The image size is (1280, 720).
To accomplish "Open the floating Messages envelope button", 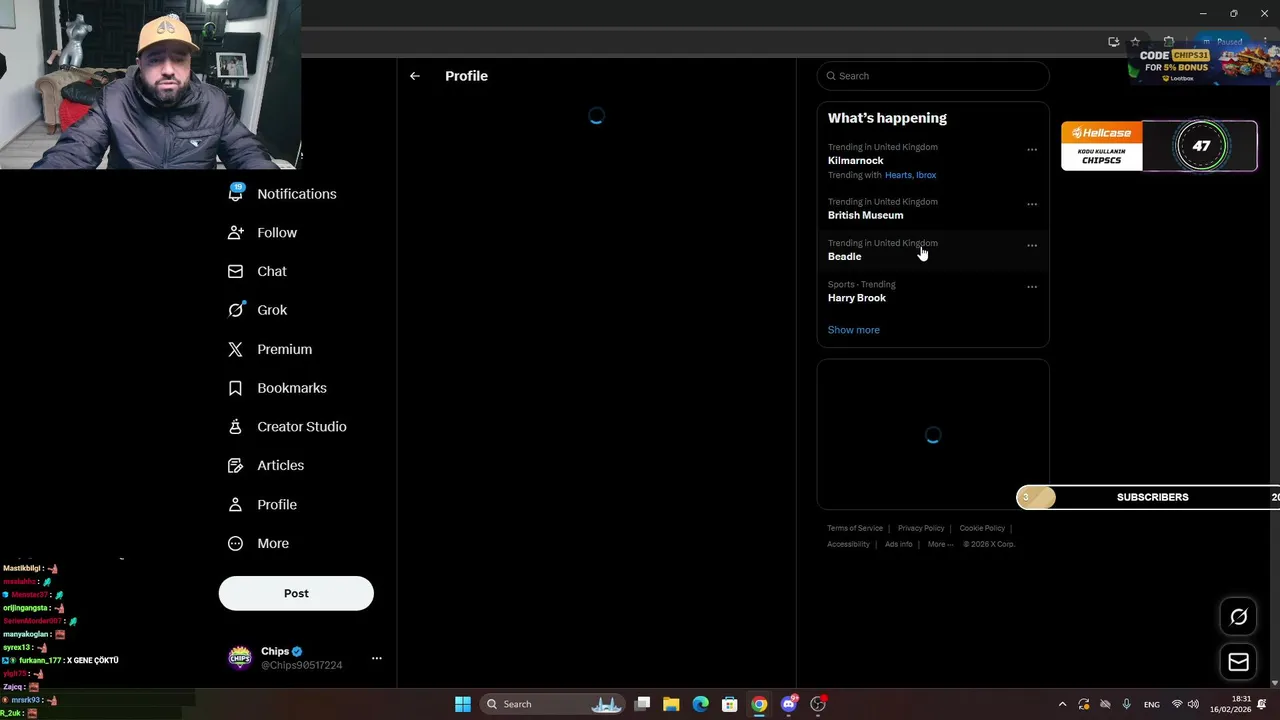I will tap(1238, 662).
